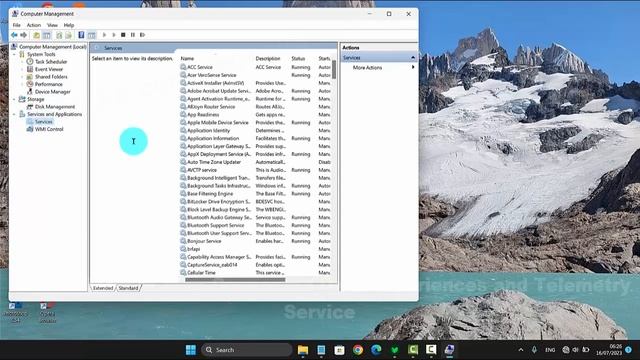Open the taskbar clock and date

[x=609, y=350]
